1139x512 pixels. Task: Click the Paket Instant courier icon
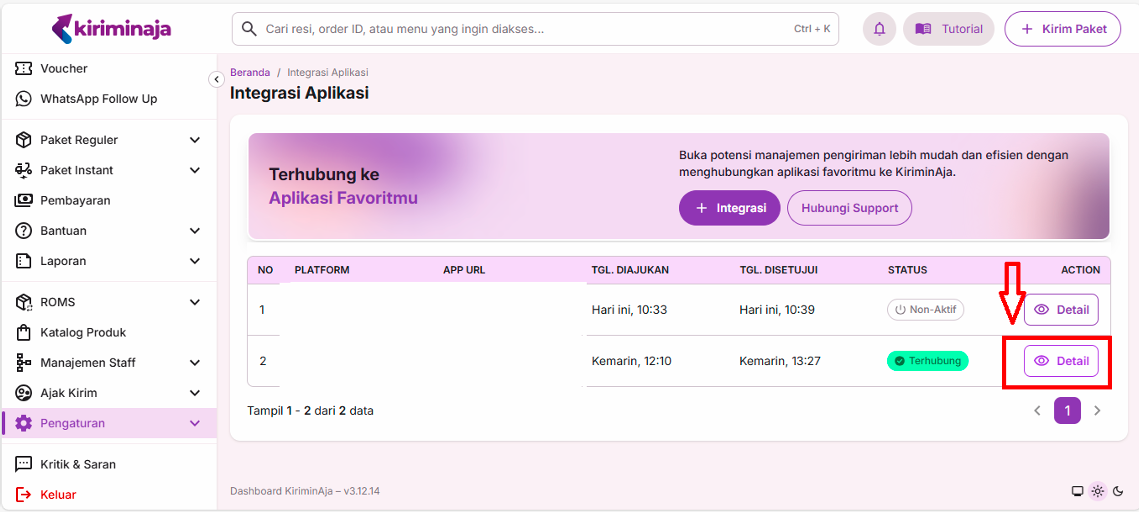click(x=23, y=170)
